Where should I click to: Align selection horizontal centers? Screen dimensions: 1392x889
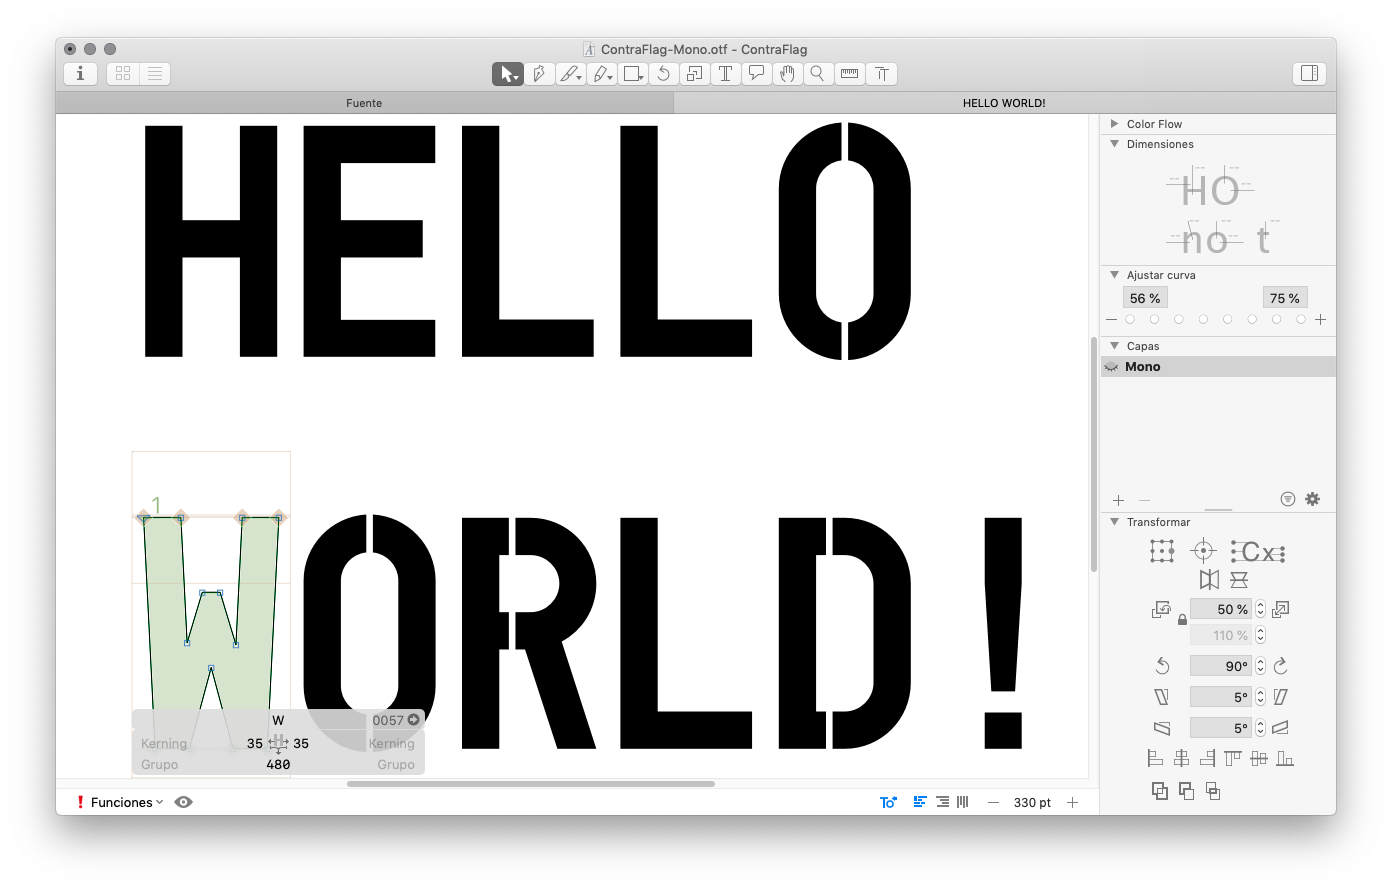coord(1182,759)
